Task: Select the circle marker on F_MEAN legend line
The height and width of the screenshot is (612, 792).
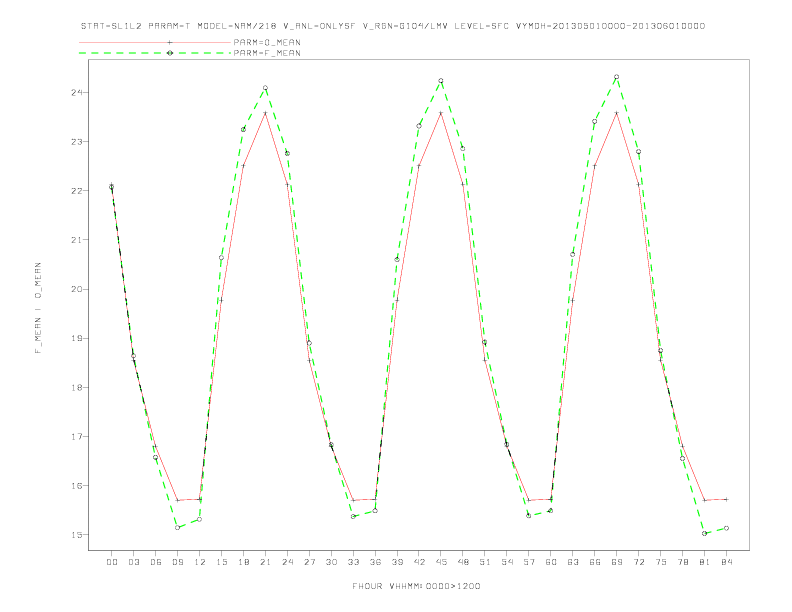Action: pos(170,53)
